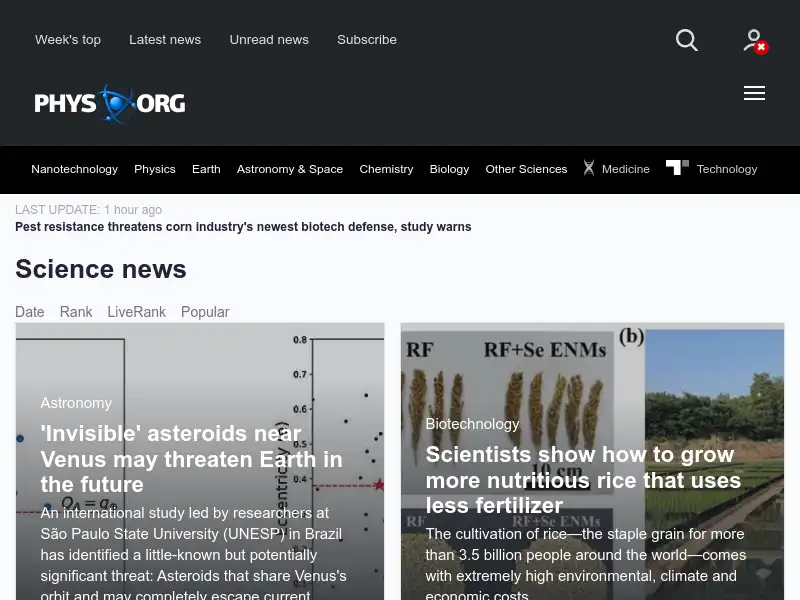Sort science news by Date
This screenshot has width=800, height=600.
(30, 312)
